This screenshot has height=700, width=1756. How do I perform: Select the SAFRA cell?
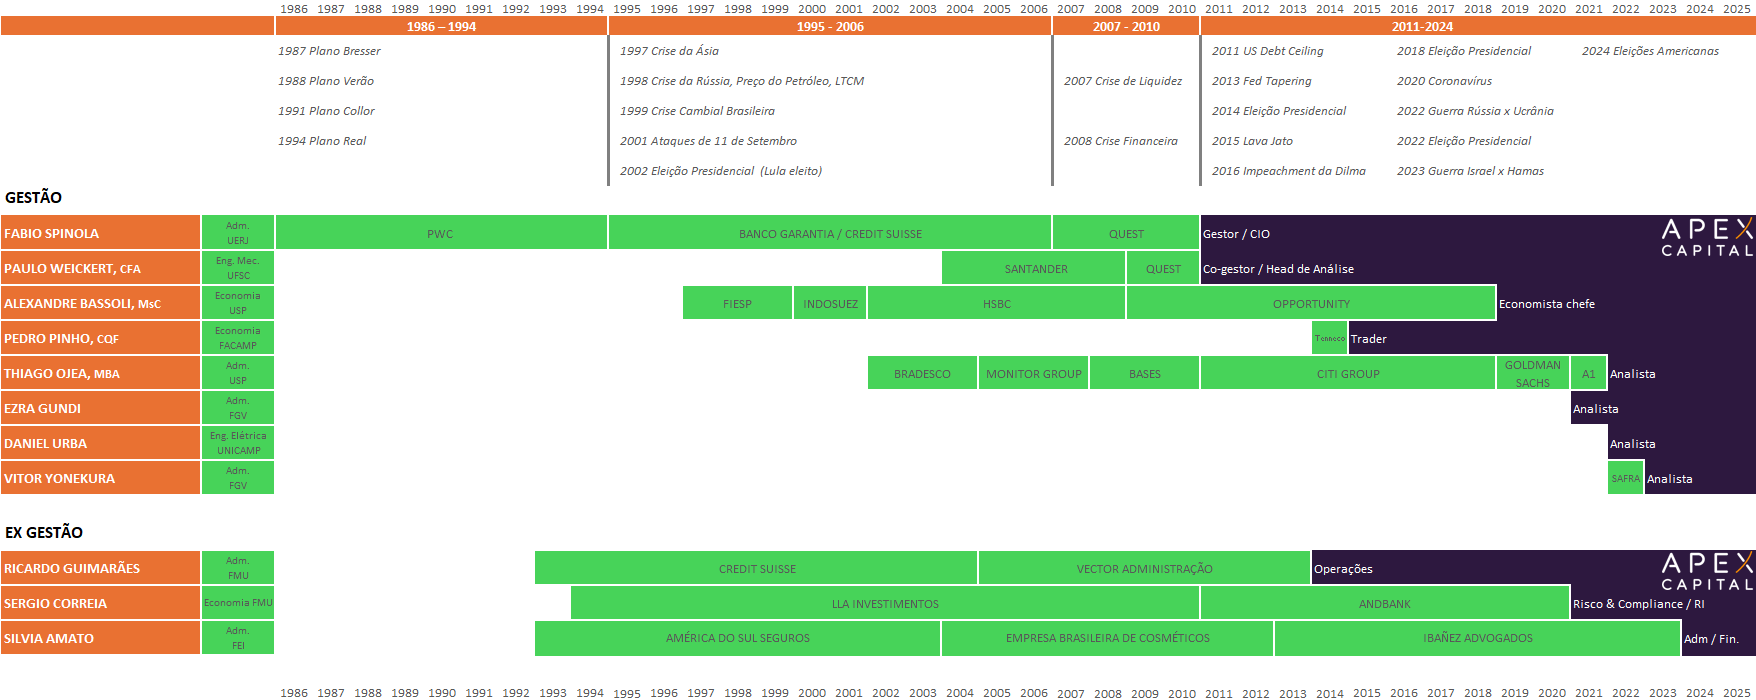[x=1625, y=478]
